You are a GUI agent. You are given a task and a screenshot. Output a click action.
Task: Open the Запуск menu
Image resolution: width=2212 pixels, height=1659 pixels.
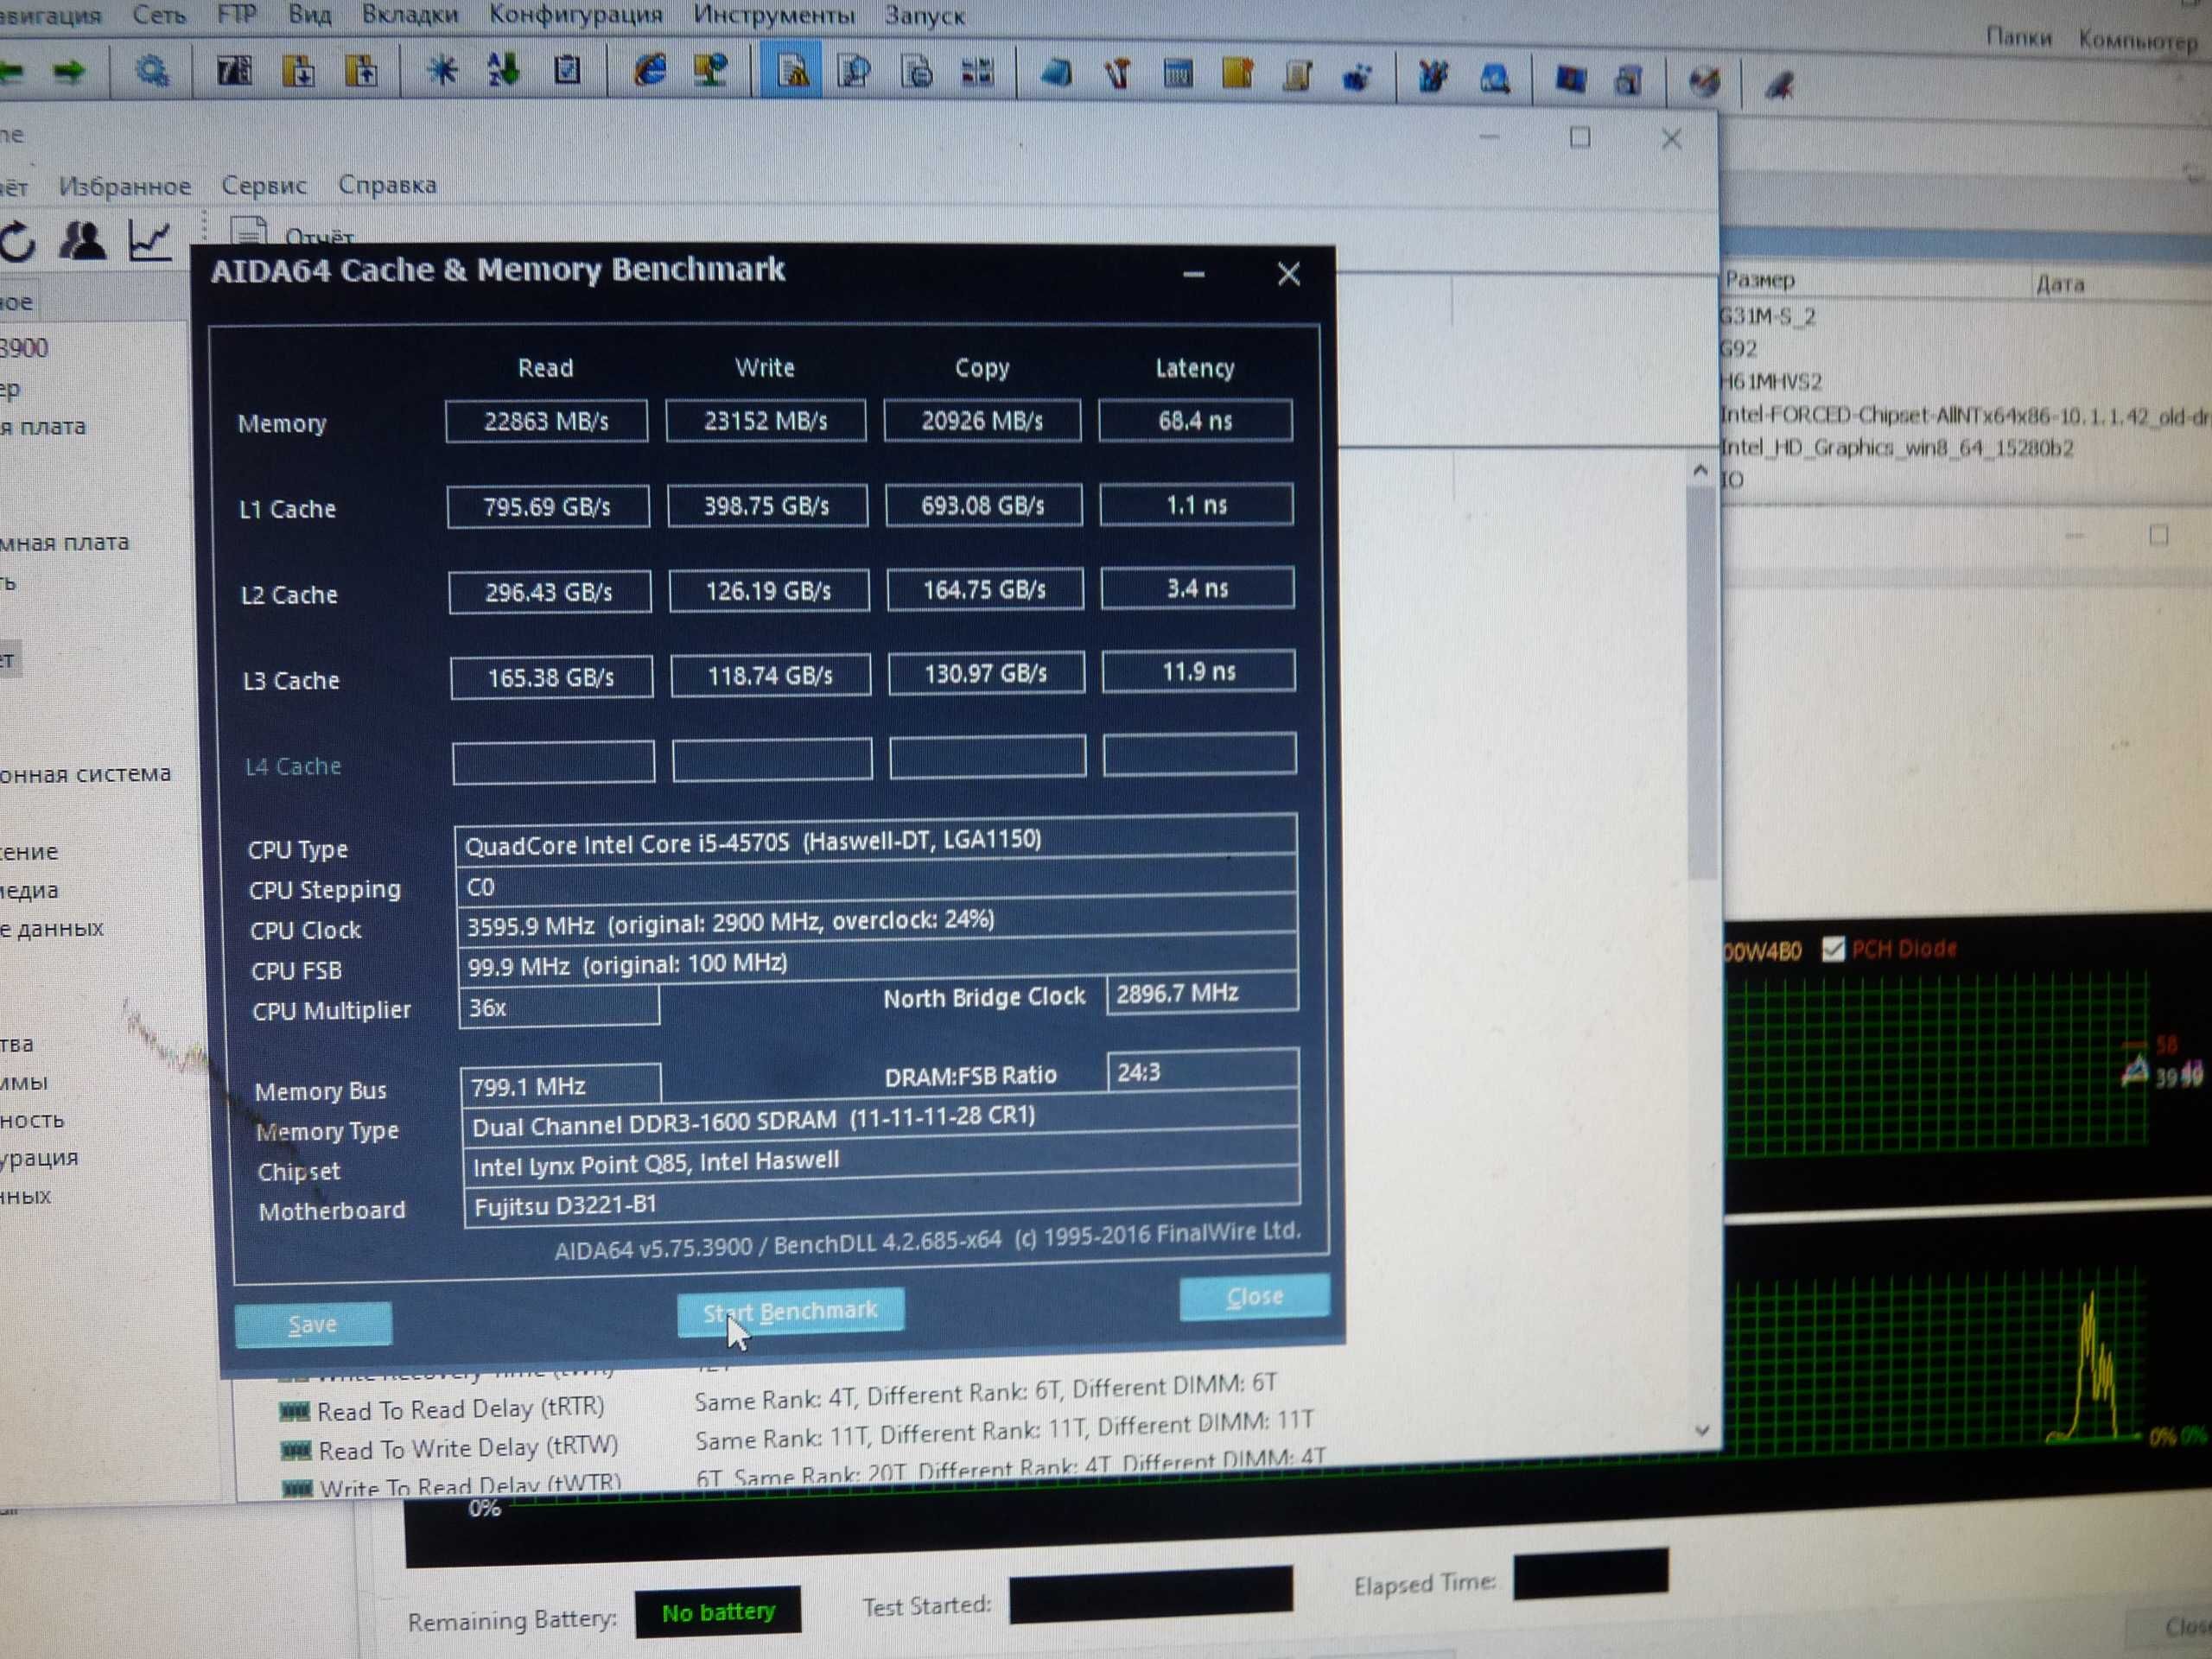click(925, 16)
